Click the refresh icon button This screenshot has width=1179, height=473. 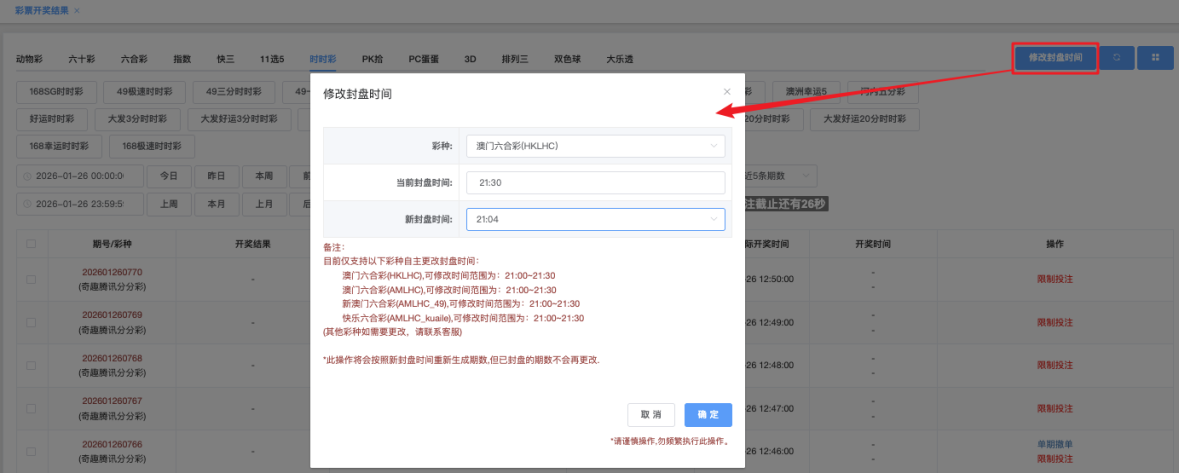[x=1117, y=58]
